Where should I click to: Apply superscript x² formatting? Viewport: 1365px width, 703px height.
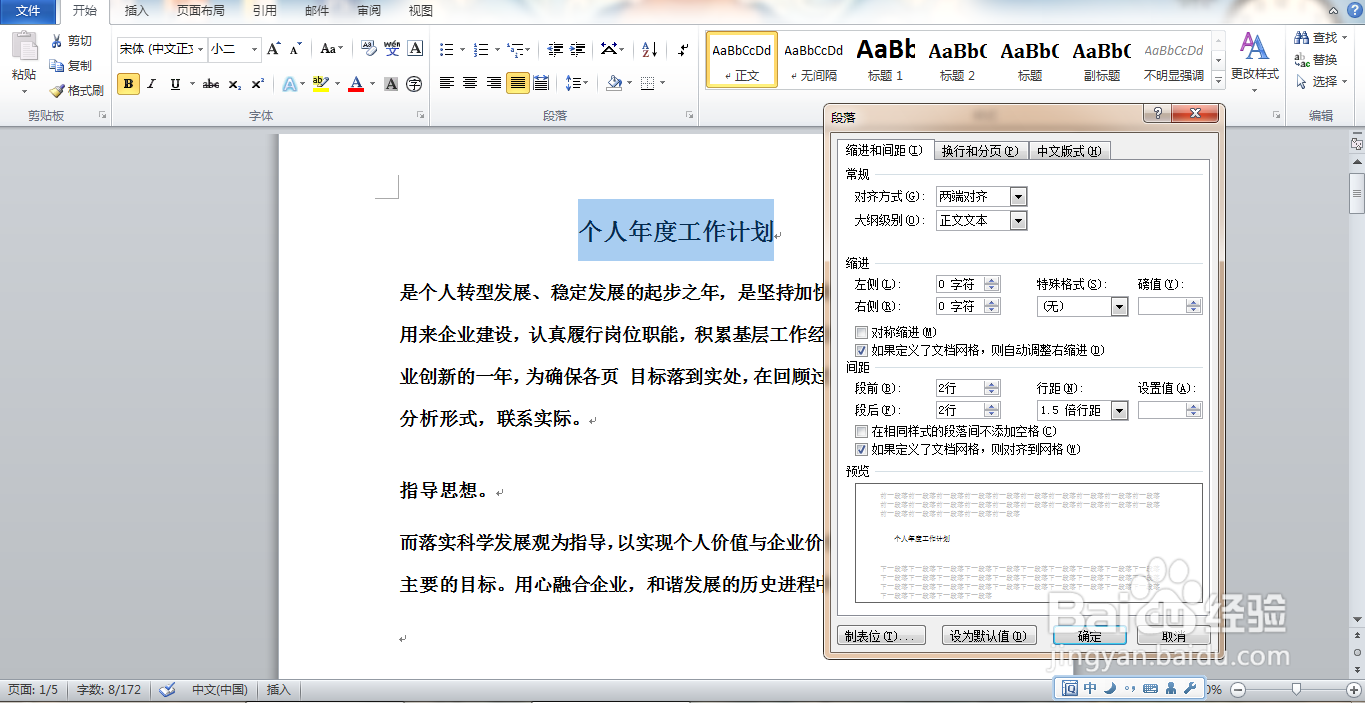pos(257,84)
